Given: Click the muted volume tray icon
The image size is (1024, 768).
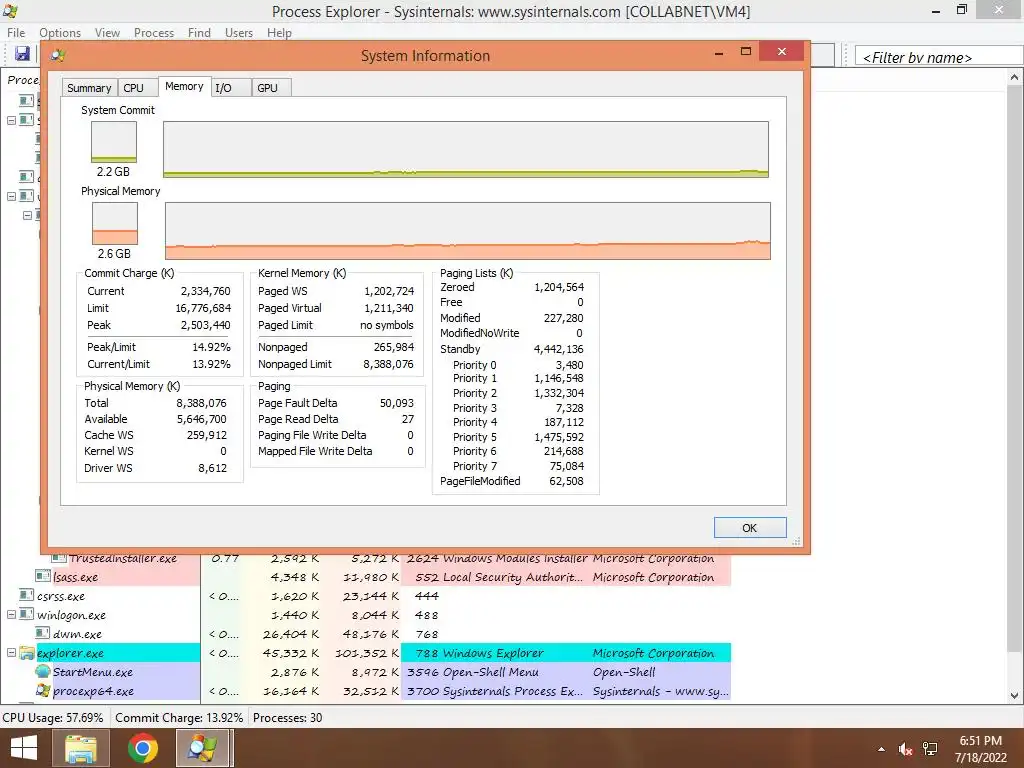Looking at the screenshot, I should click(905, 749).
